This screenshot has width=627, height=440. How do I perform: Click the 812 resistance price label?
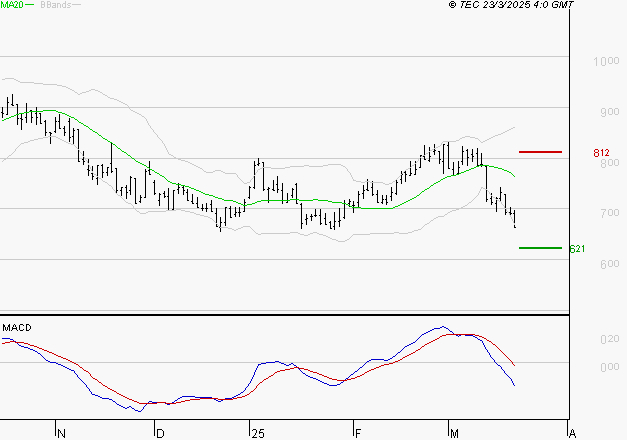[x=601, y=153]
